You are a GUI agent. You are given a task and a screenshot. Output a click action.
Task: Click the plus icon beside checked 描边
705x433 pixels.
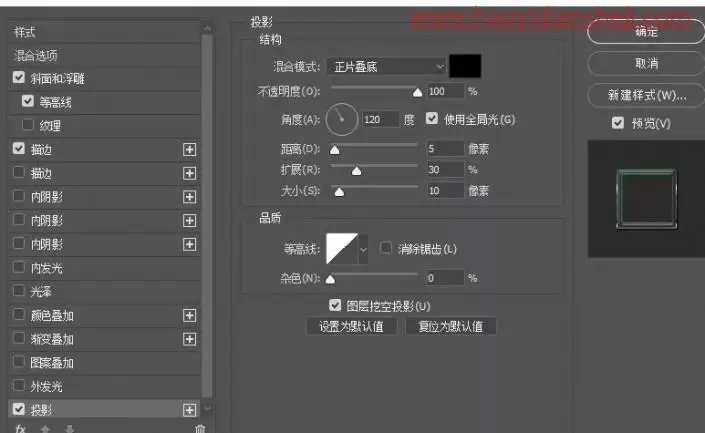pyautogui.click(x=189, y=150)
